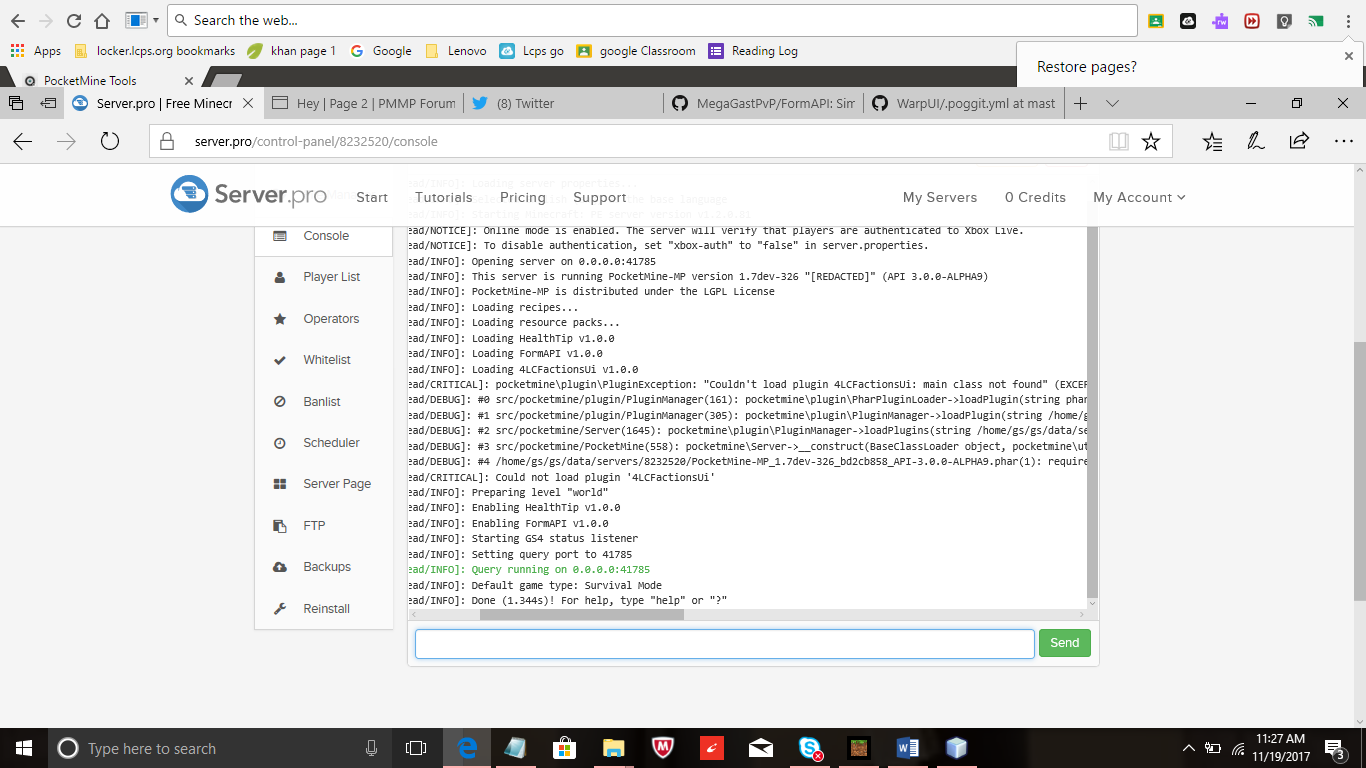This screenshot has height=768, width=1366.
Task: Click the purple rw puzzle extension icon
Action: click(x=1220, y=20)
